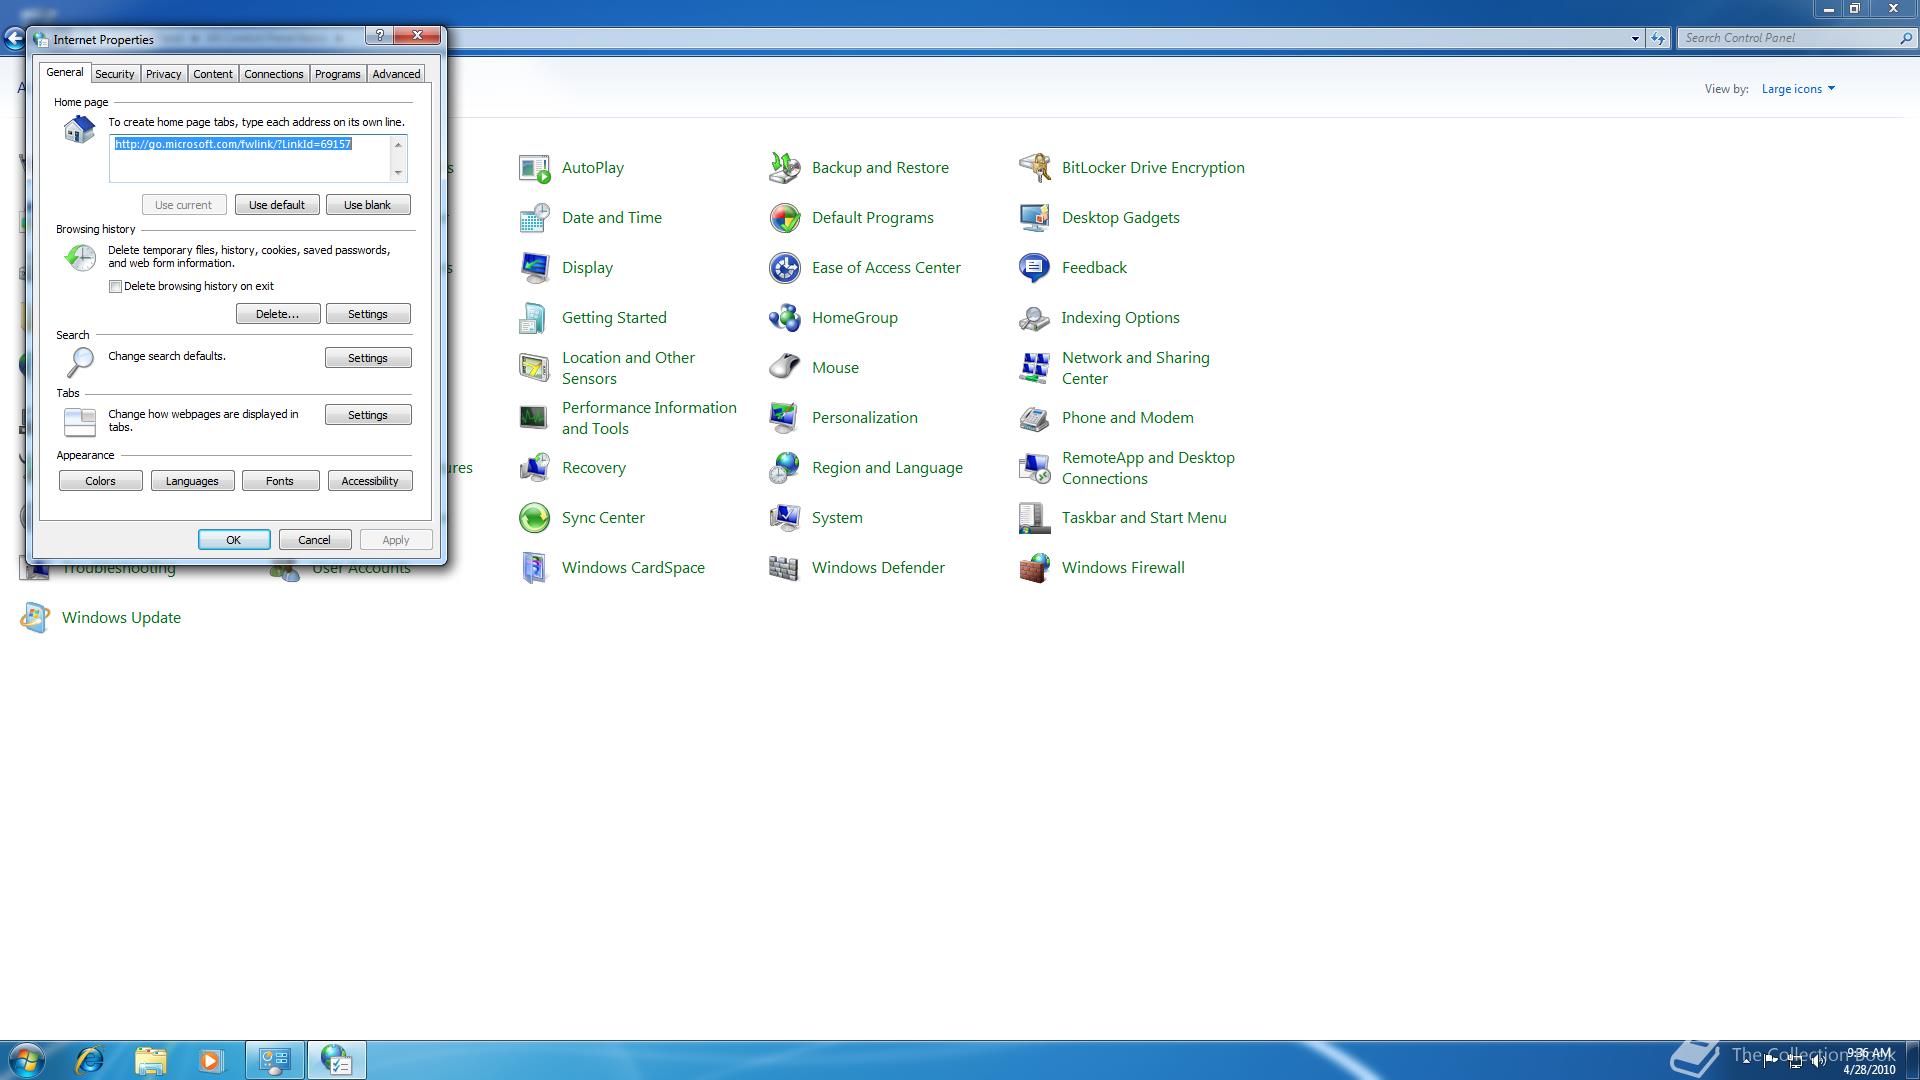Confirm dialog with OK button
Screen dimensions: 1920x1080
(234, 540)
